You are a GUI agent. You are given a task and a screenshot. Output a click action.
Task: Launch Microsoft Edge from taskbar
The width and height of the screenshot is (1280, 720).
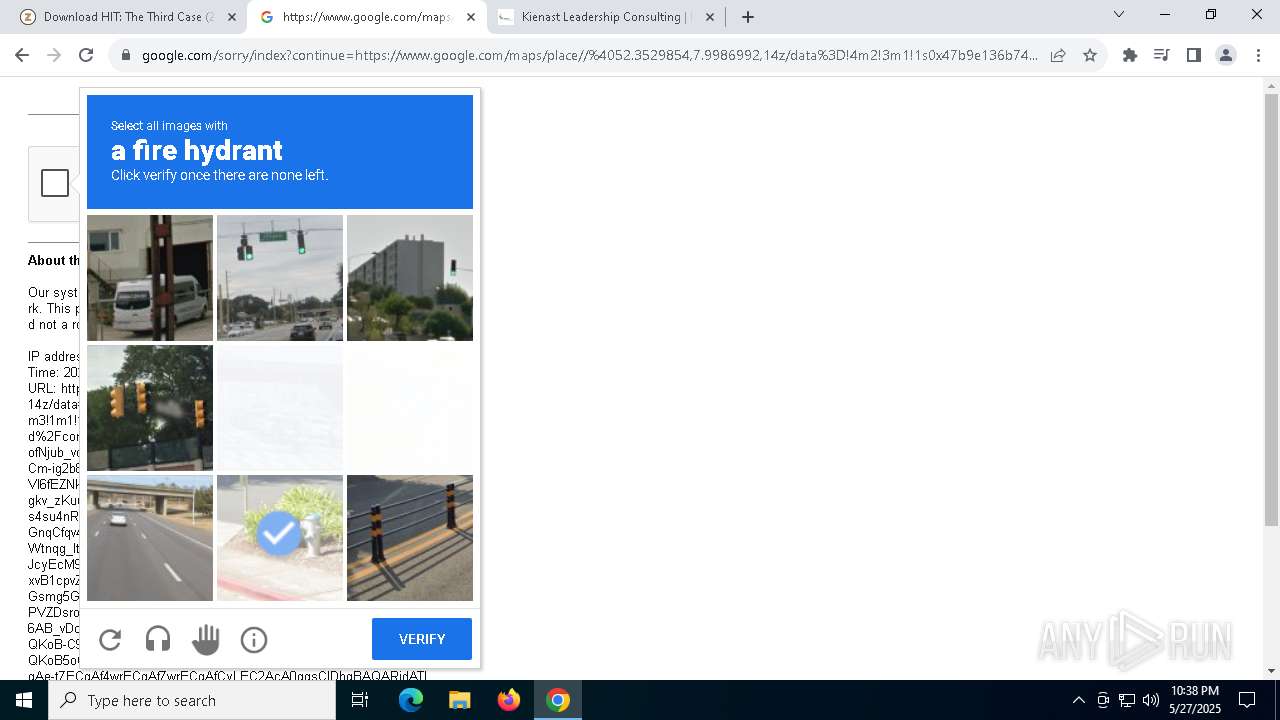(x=411, y=700)
